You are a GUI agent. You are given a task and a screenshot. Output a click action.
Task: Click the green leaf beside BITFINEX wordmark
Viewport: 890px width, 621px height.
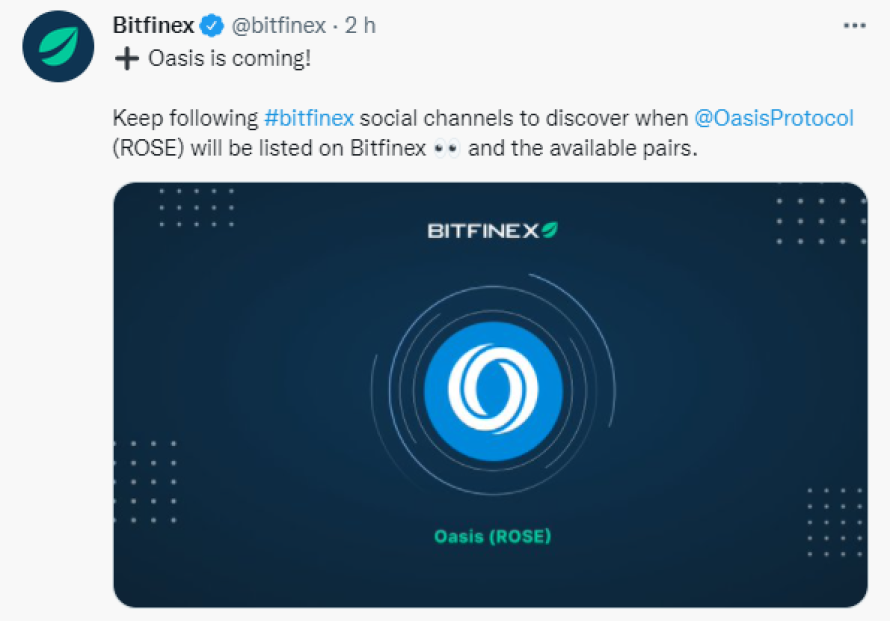click(x=549, y=230)
